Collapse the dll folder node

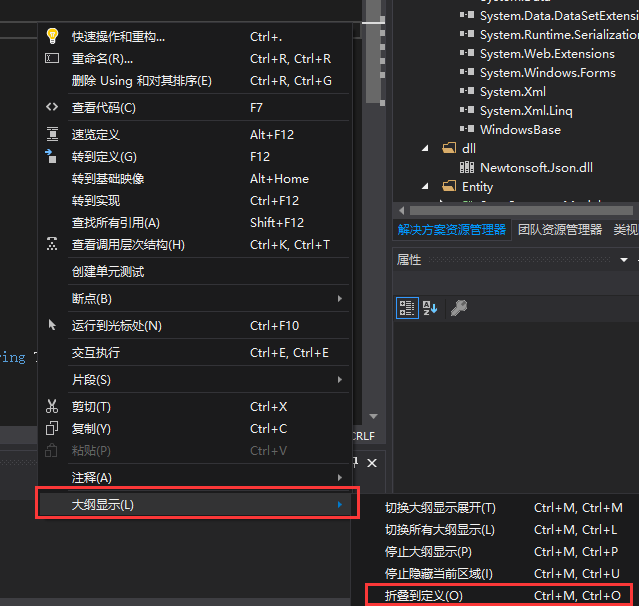pyautogui.click(x=425, y=148)
